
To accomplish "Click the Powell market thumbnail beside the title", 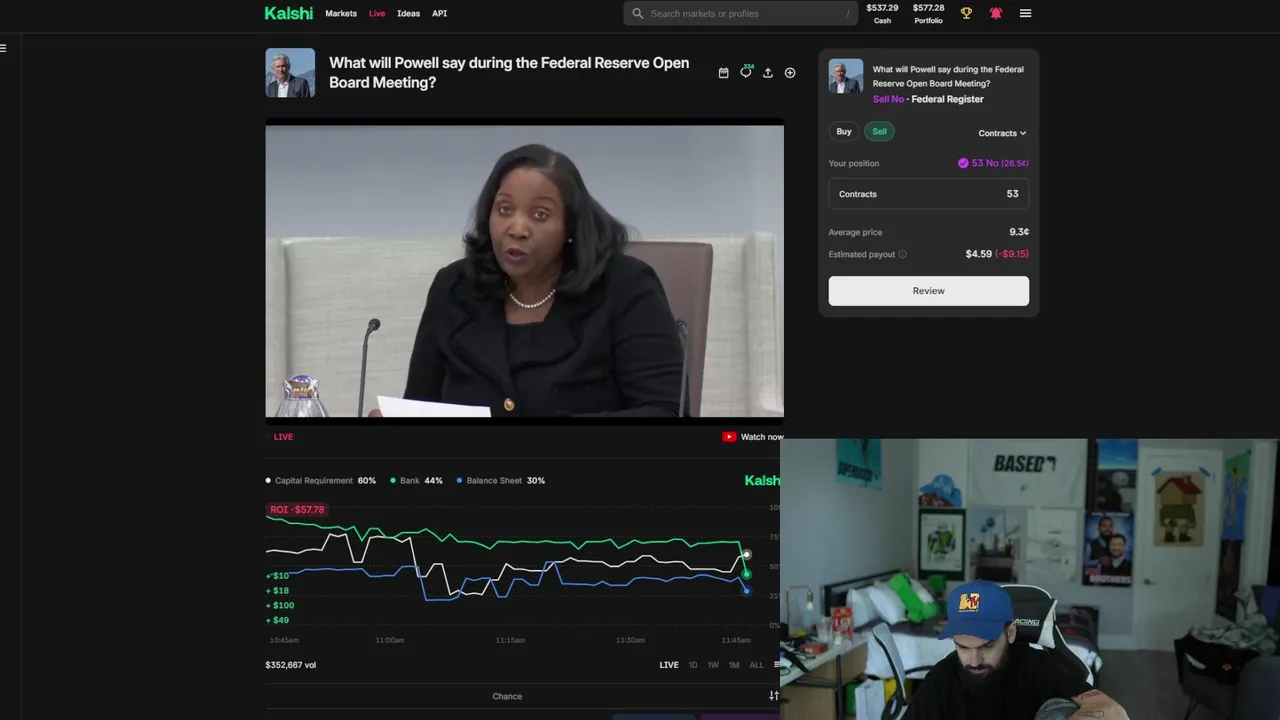I will pyautogui.click(x=290, y=73).
